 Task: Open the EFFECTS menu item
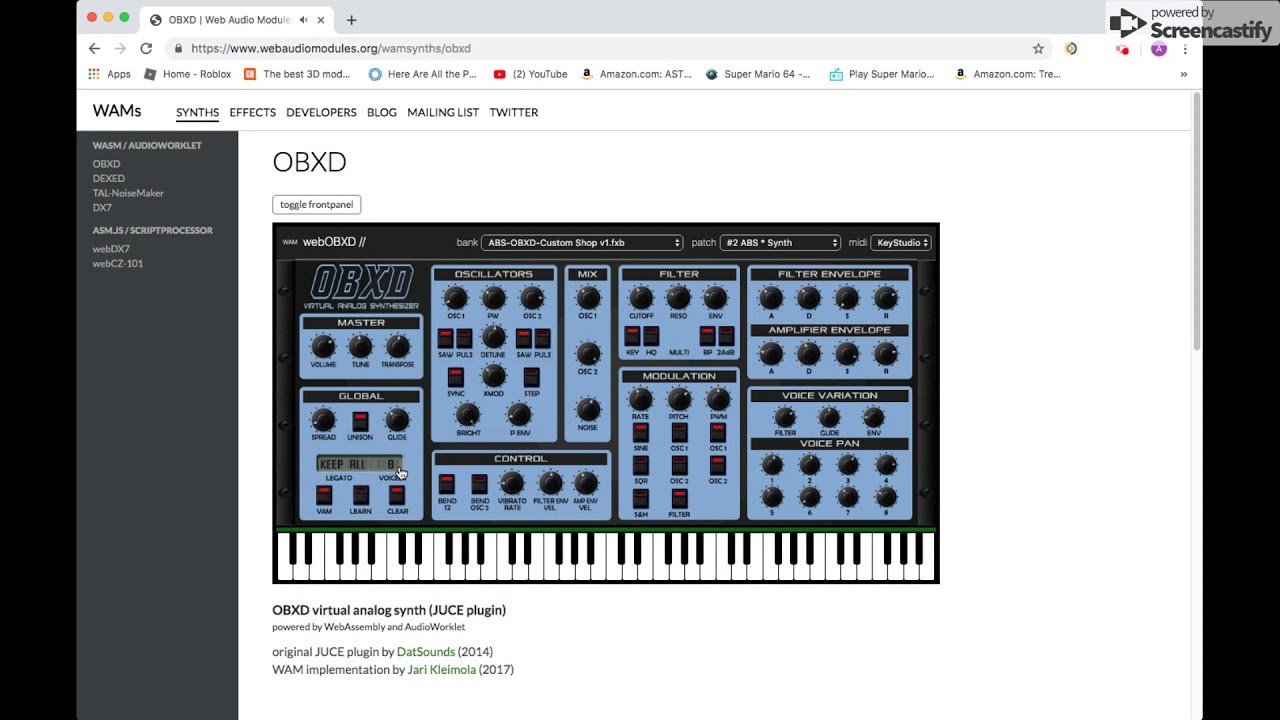pos(253,112)
